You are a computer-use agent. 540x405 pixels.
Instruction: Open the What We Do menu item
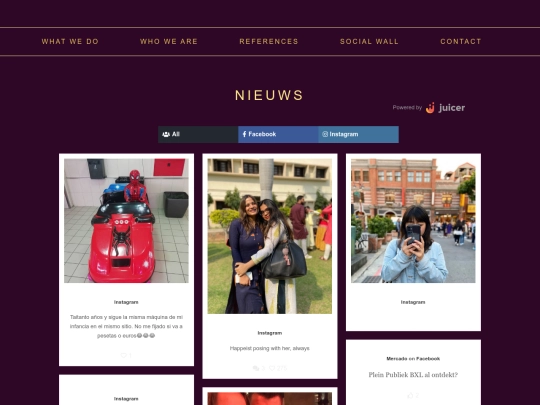click(70, 41)
